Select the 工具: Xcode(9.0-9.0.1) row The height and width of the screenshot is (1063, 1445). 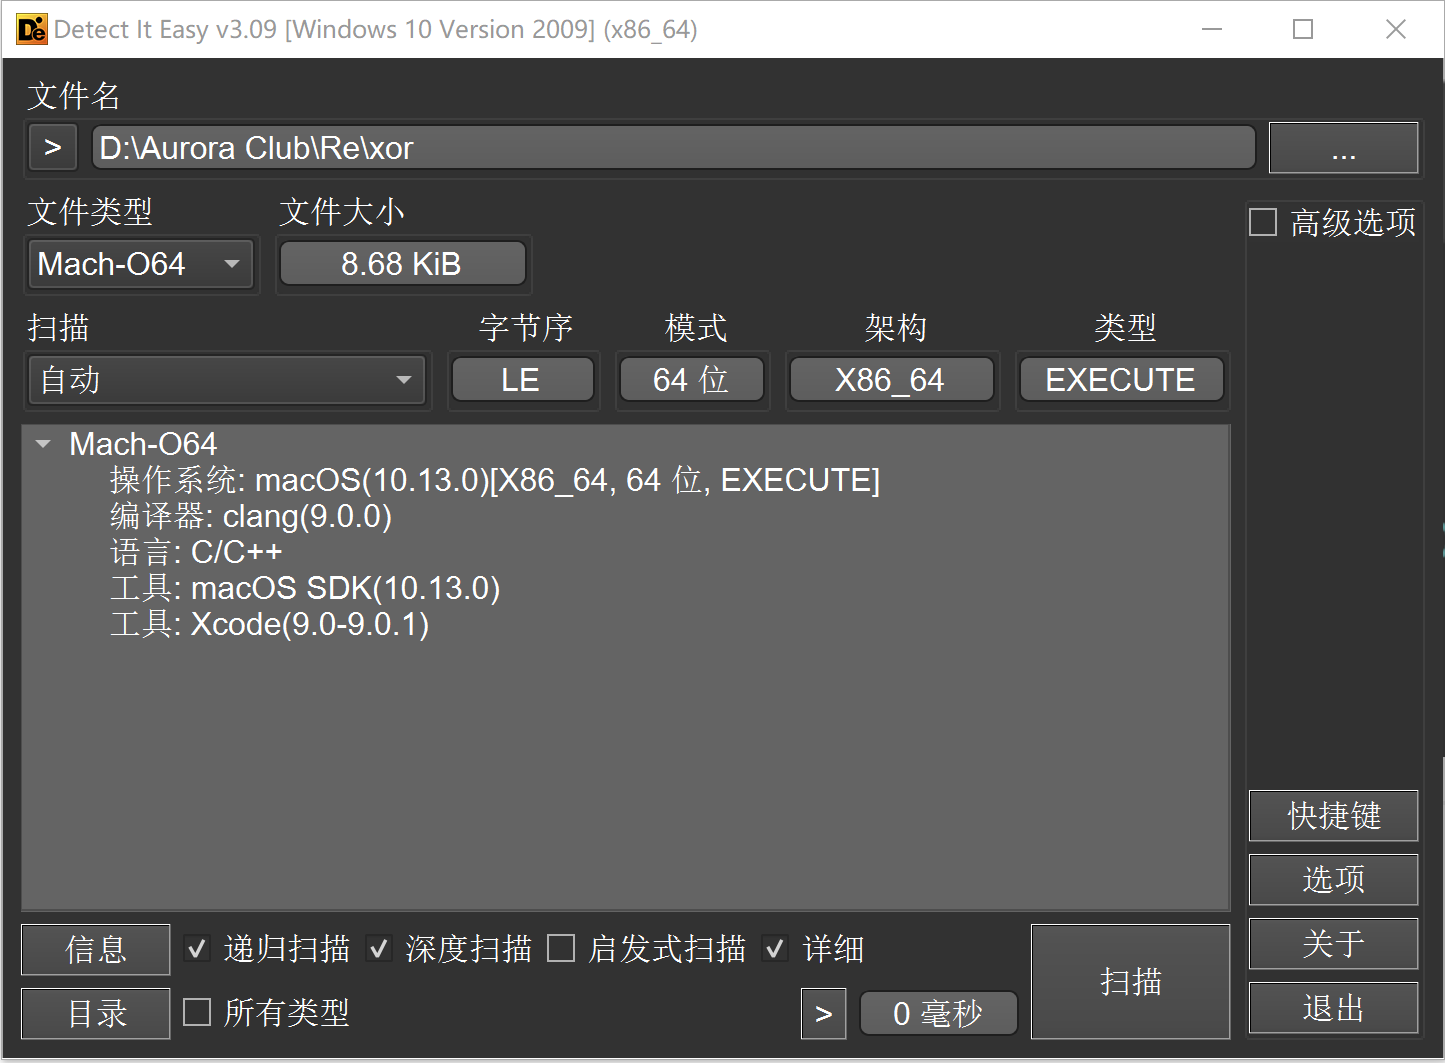(269, 624)
